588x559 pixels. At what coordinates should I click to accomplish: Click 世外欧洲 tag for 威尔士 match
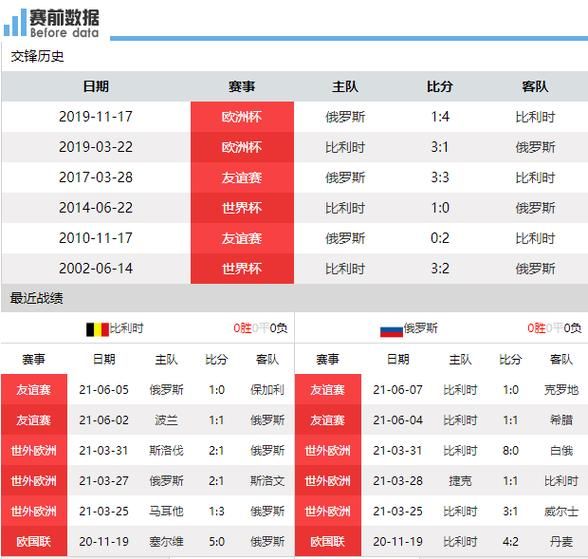point(328,511)
